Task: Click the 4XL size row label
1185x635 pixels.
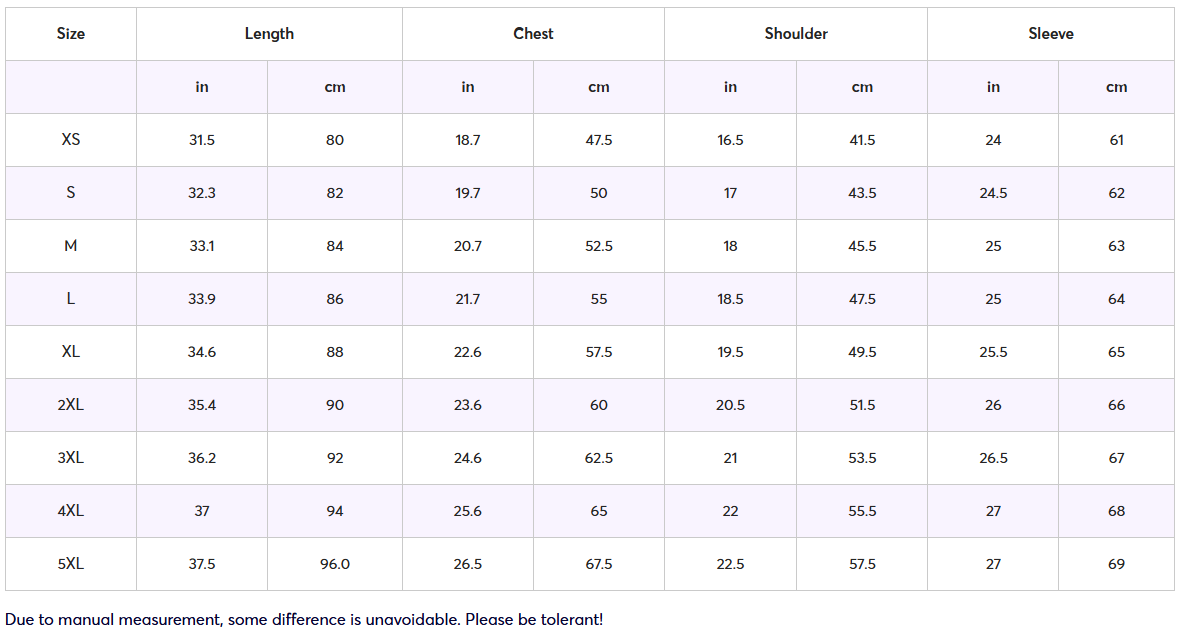Action: point(71,511)
